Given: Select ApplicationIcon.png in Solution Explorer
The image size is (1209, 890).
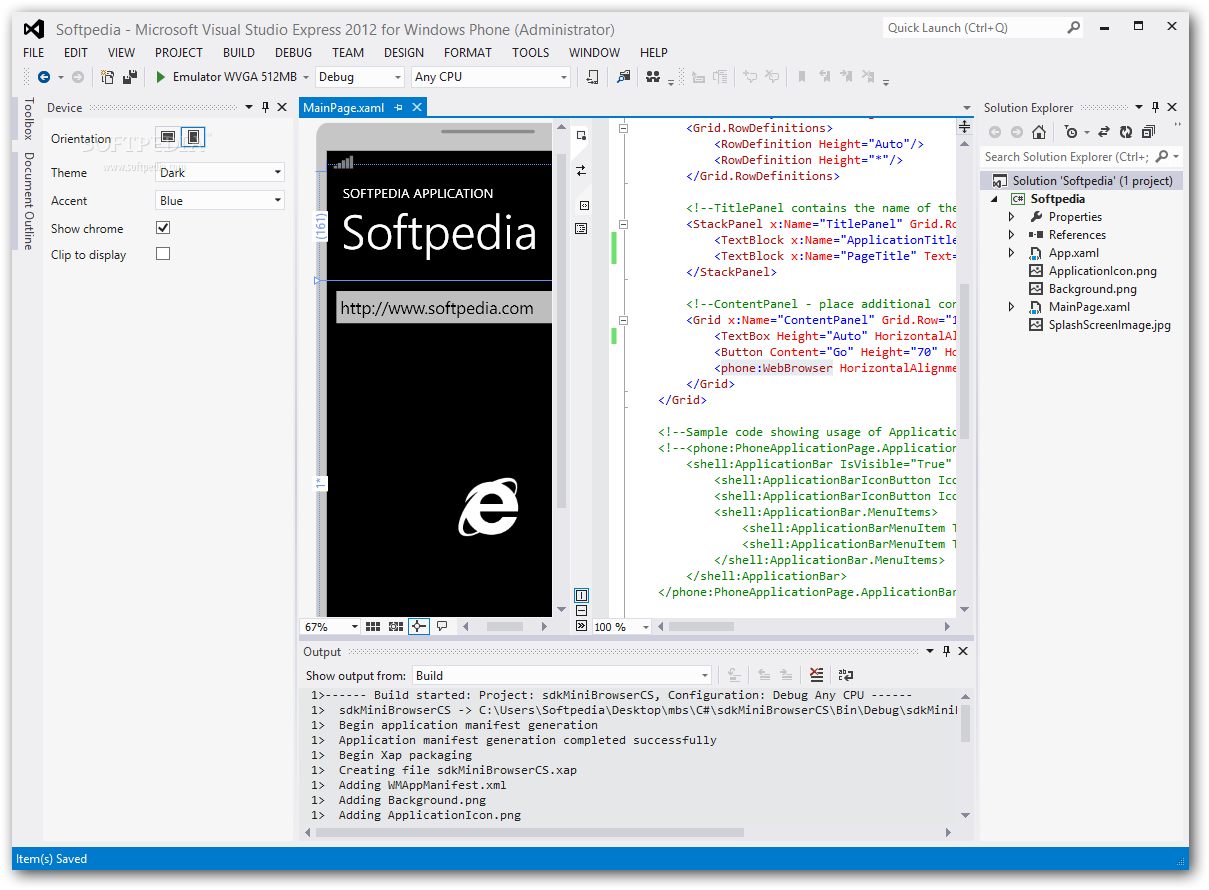Looking at the screenshot, I should (x=1103, y=271).
